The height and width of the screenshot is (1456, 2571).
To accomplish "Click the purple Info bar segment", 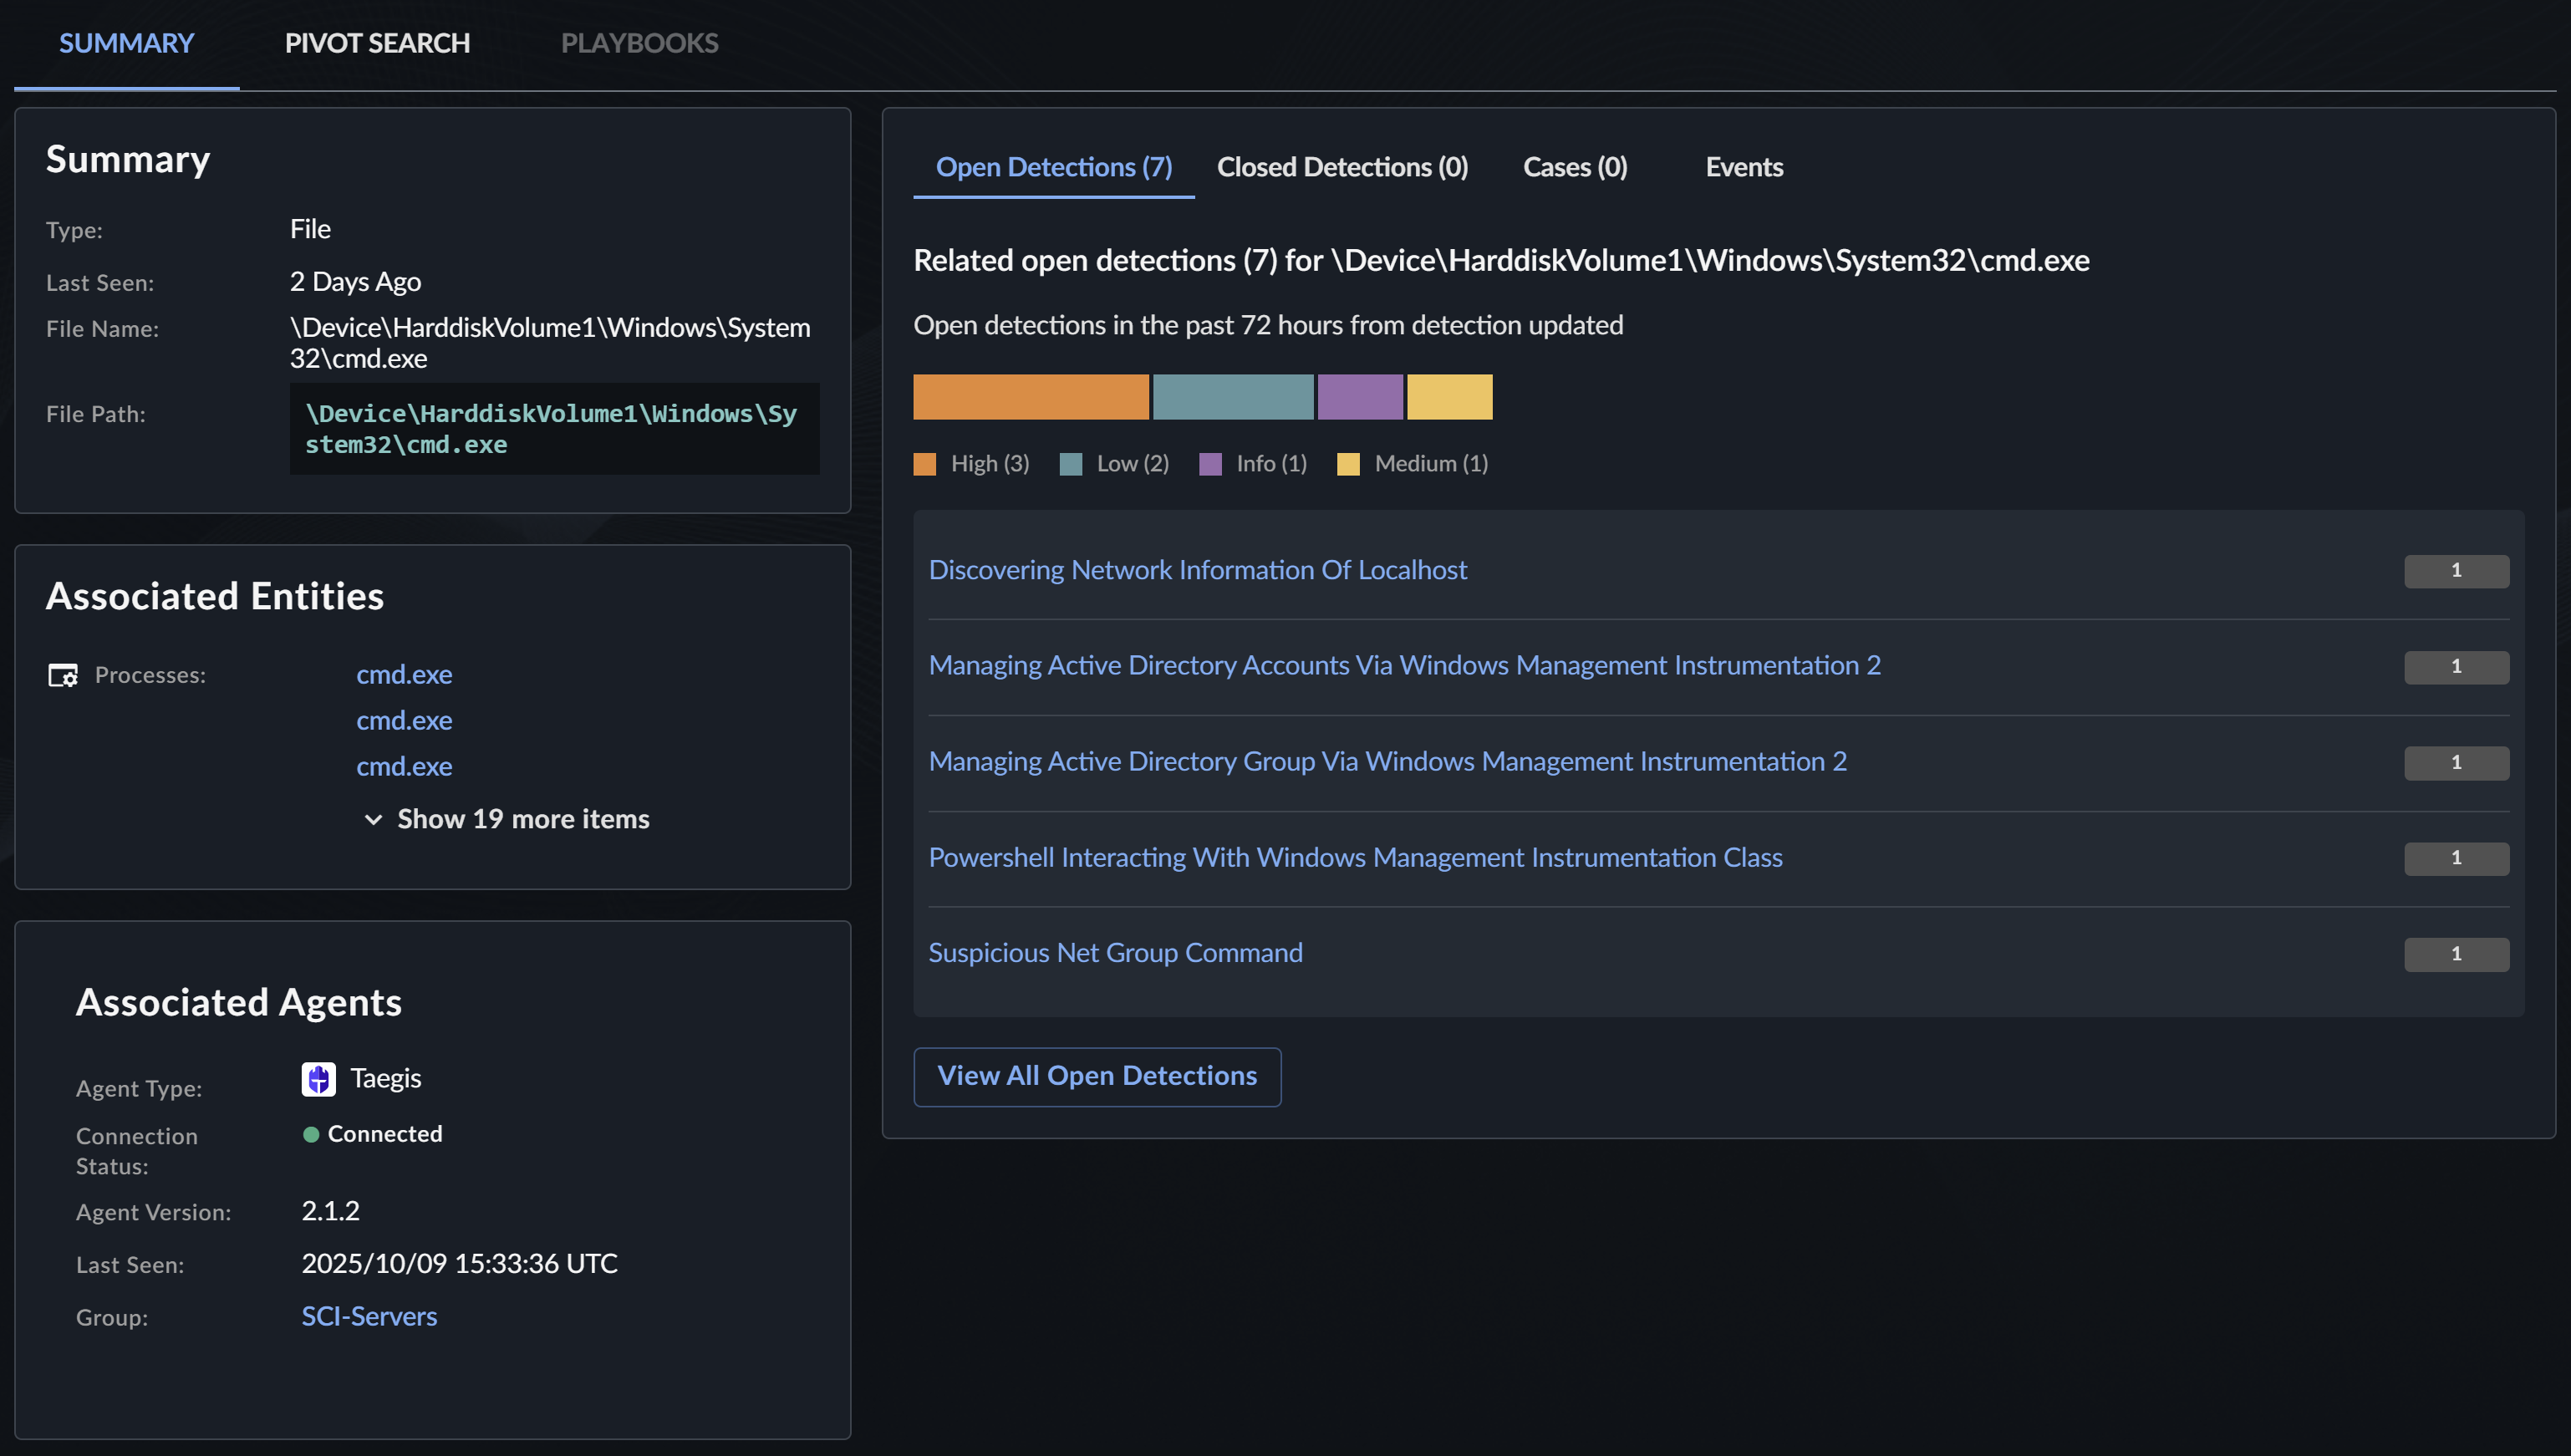I will [x=1360, y=397].
